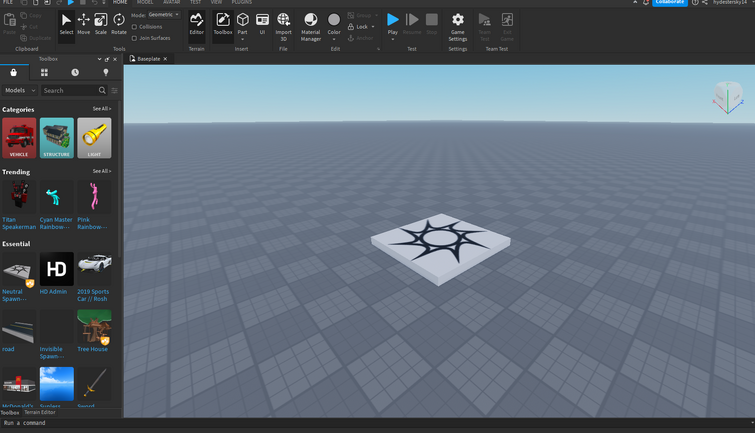Click See All next to Categories
Image resolution: width=755 pixels, height=433 pixels.
102,109
